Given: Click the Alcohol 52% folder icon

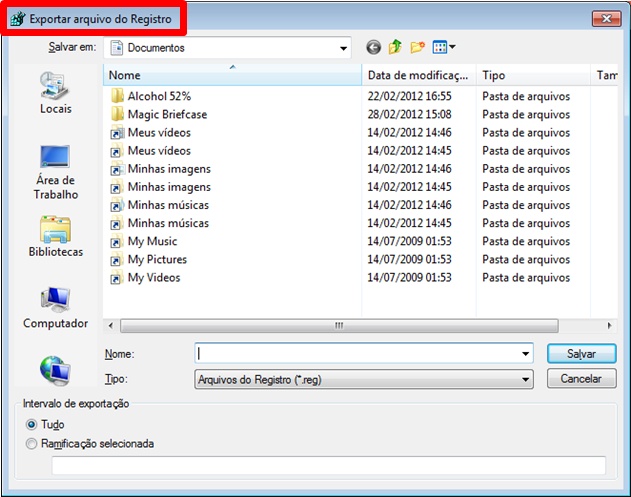Looking at the screenshot, I should coord(117,96).
